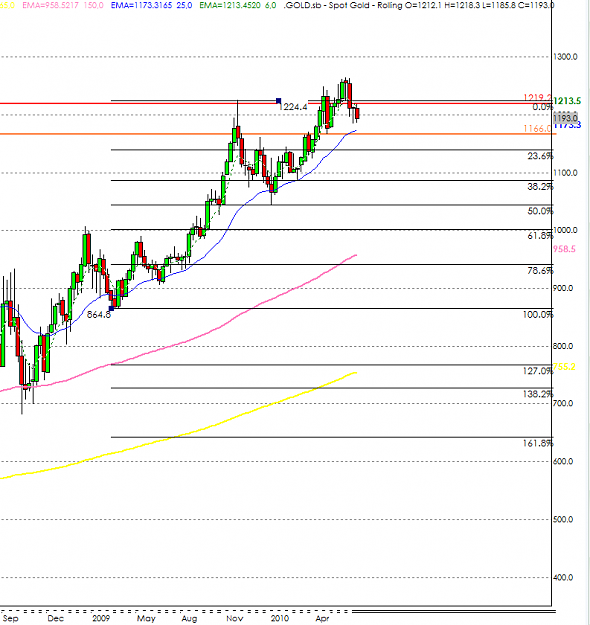The height and width of the screenshot is (625, 590).
Task: Click the 0.0% Fibonacci label
Action: coord(543,107)
